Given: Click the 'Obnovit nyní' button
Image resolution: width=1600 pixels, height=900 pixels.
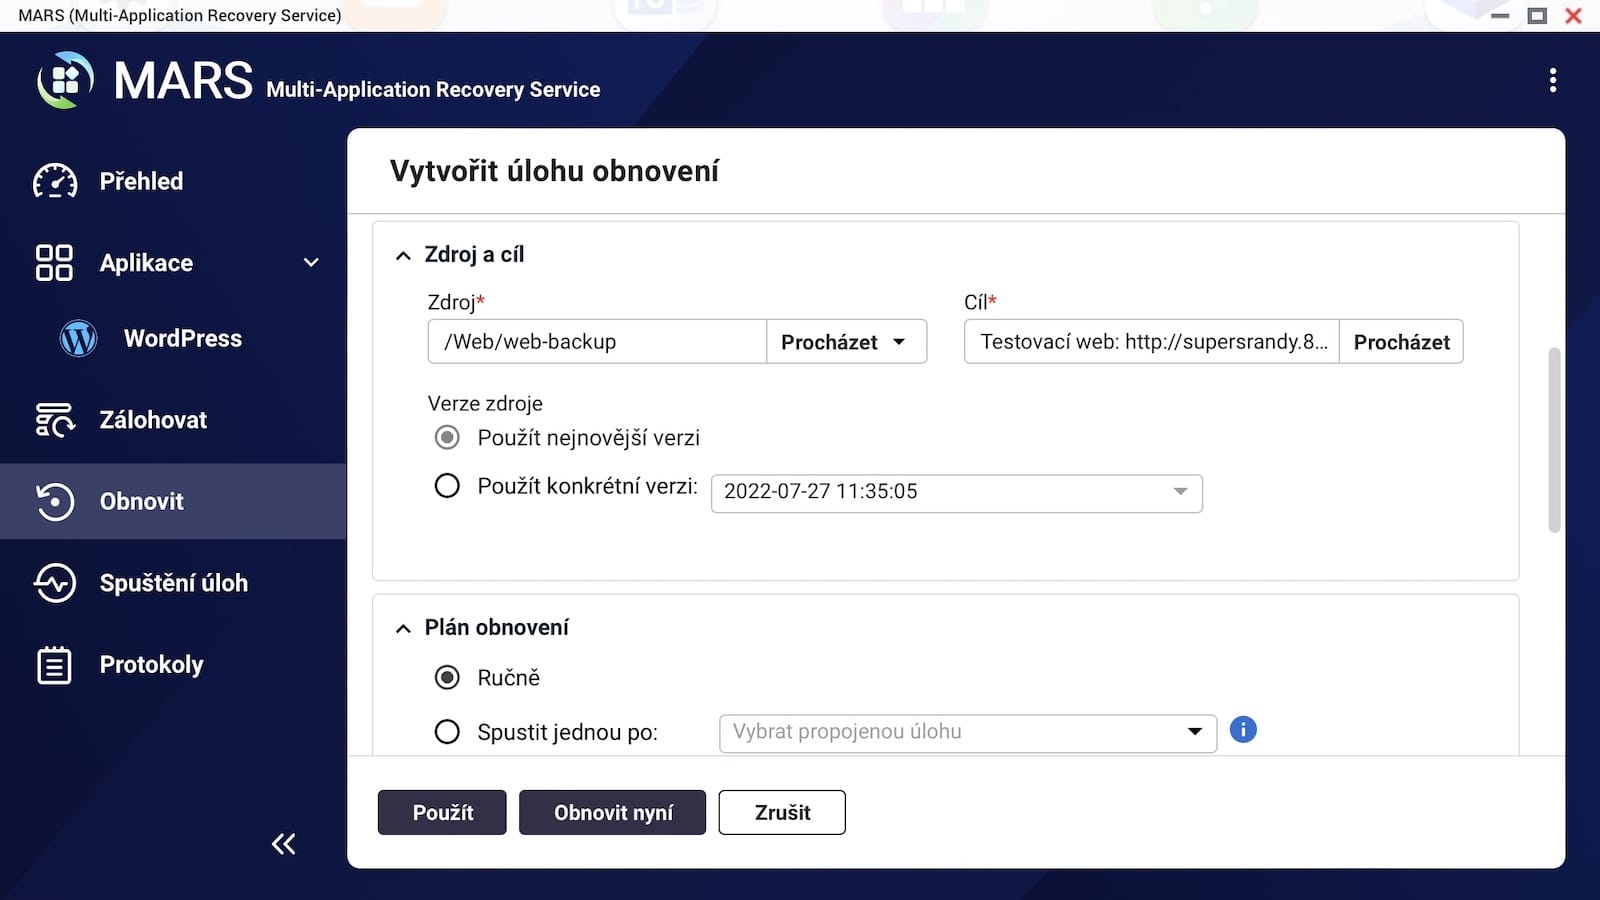Looking at the screenshot, I should (612, 812).
